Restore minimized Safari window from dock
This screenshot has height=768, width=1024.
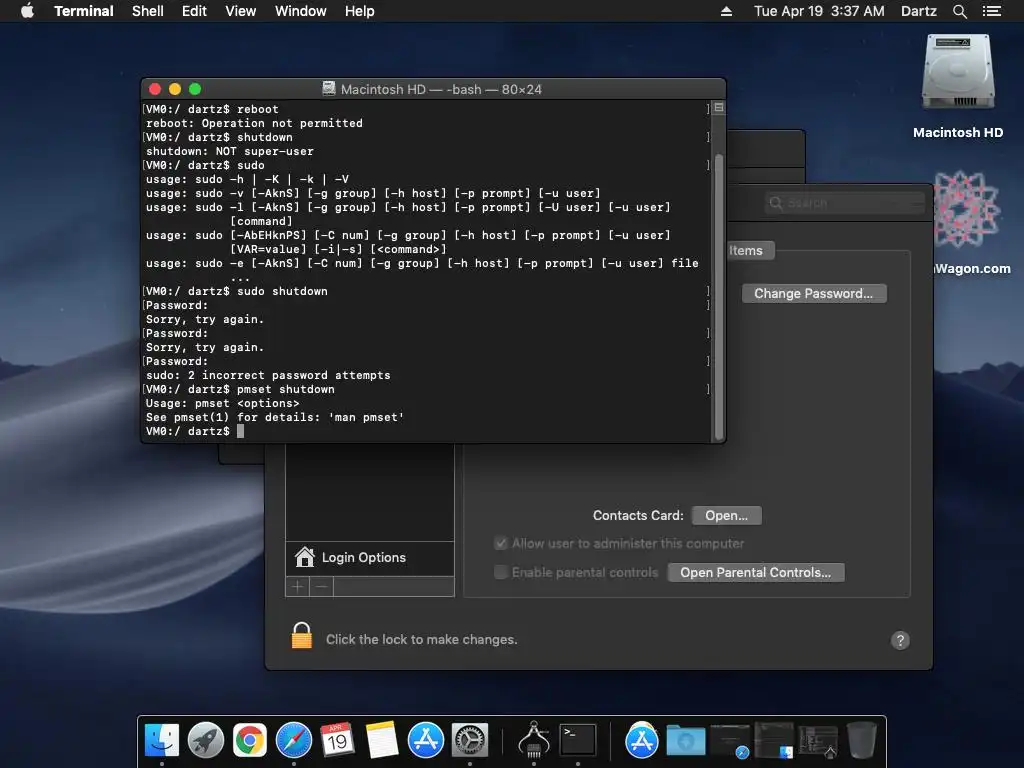point(729,741)
